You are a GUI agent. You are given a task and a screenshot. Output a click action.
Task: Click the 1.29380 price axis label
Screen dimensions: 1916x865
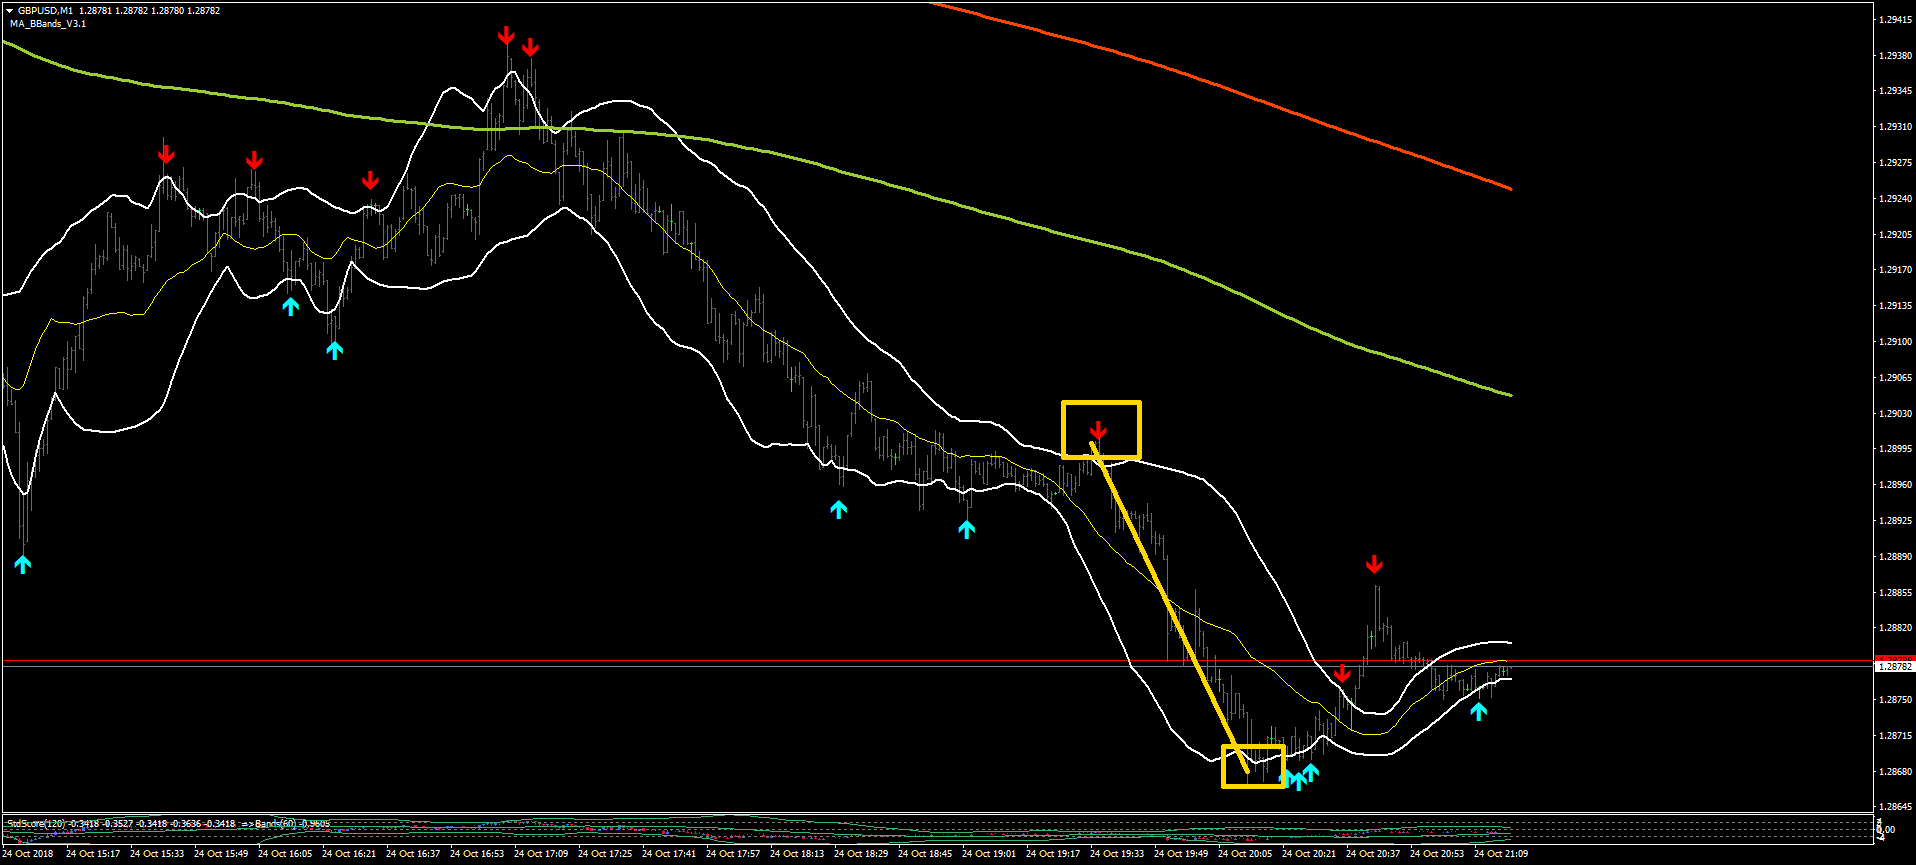[x=1895, y=56]
